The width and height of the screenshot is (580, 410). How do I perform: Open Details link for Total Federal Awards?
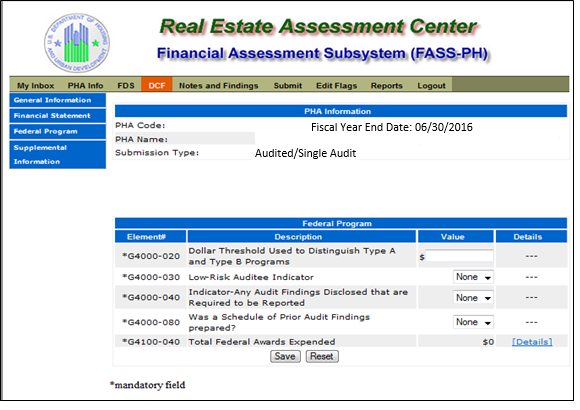[x=532, y=342]
